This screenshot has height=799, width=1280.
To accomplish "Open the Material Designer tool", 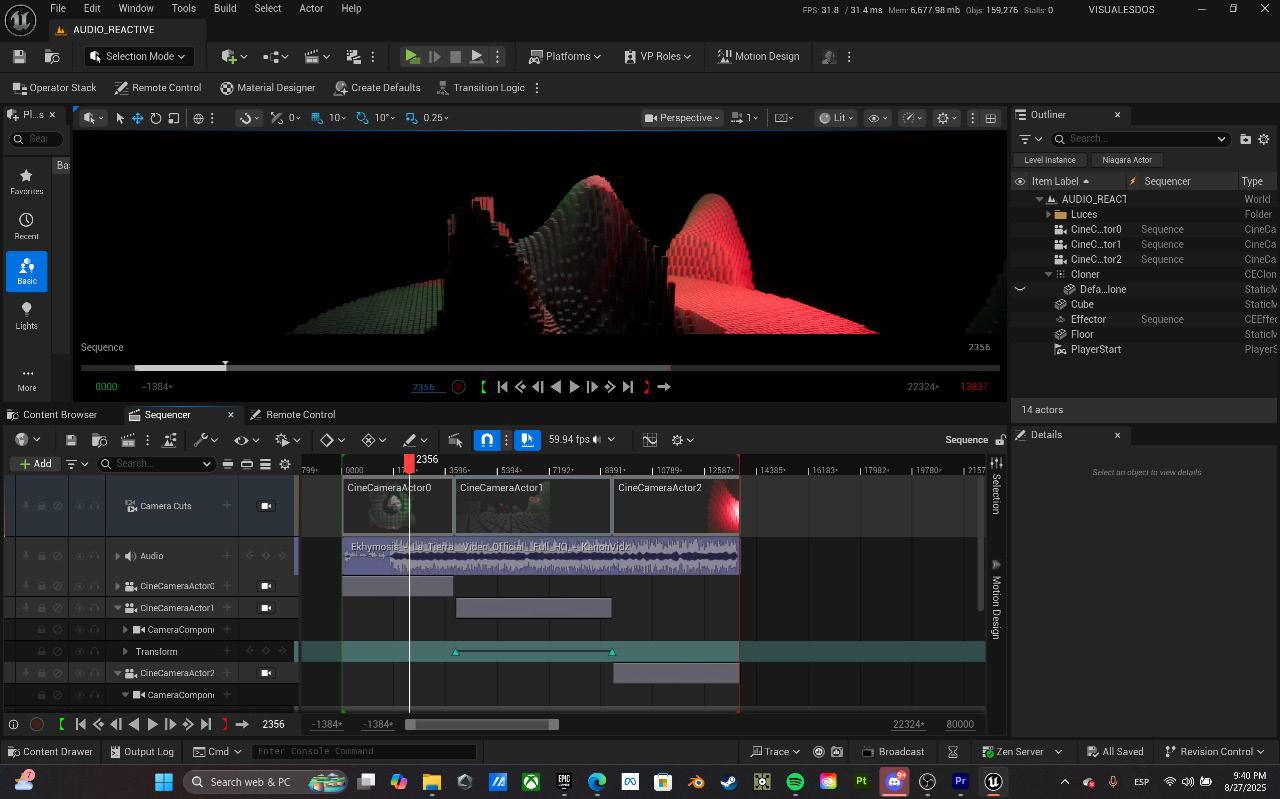I will click(267, 88).
